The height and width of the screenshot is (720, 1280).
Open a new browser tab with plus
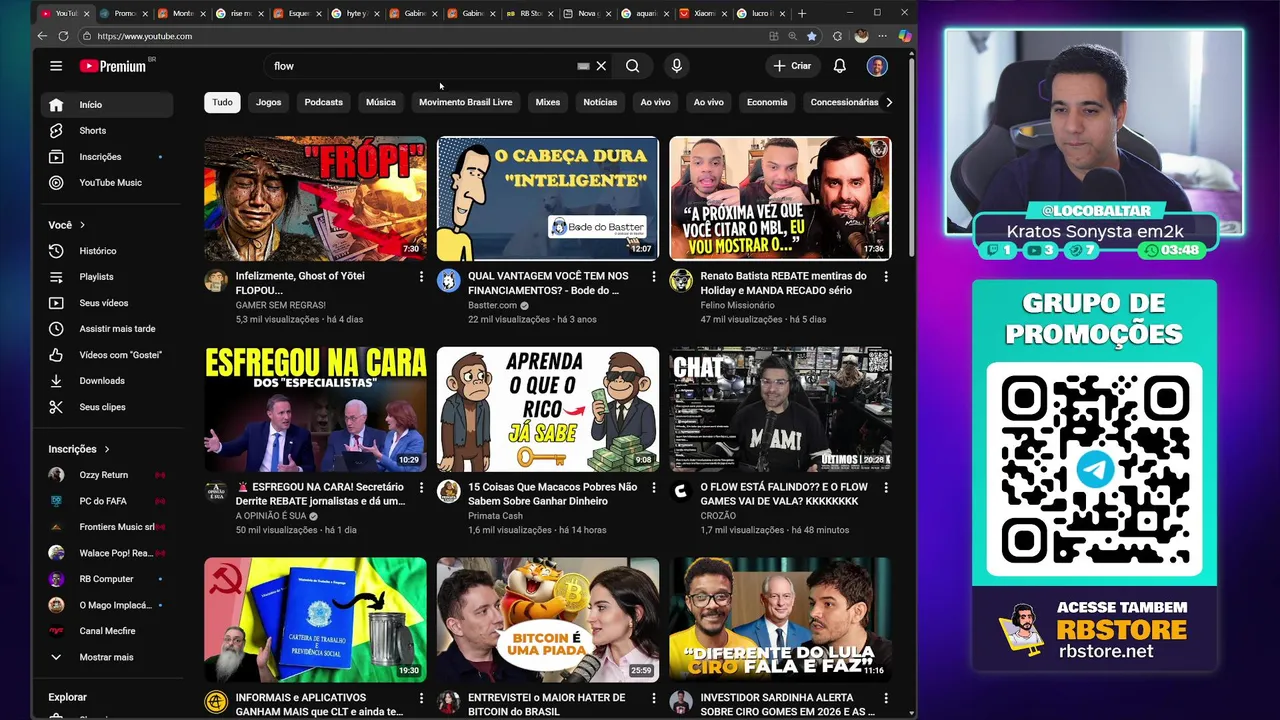click(802, 13)
